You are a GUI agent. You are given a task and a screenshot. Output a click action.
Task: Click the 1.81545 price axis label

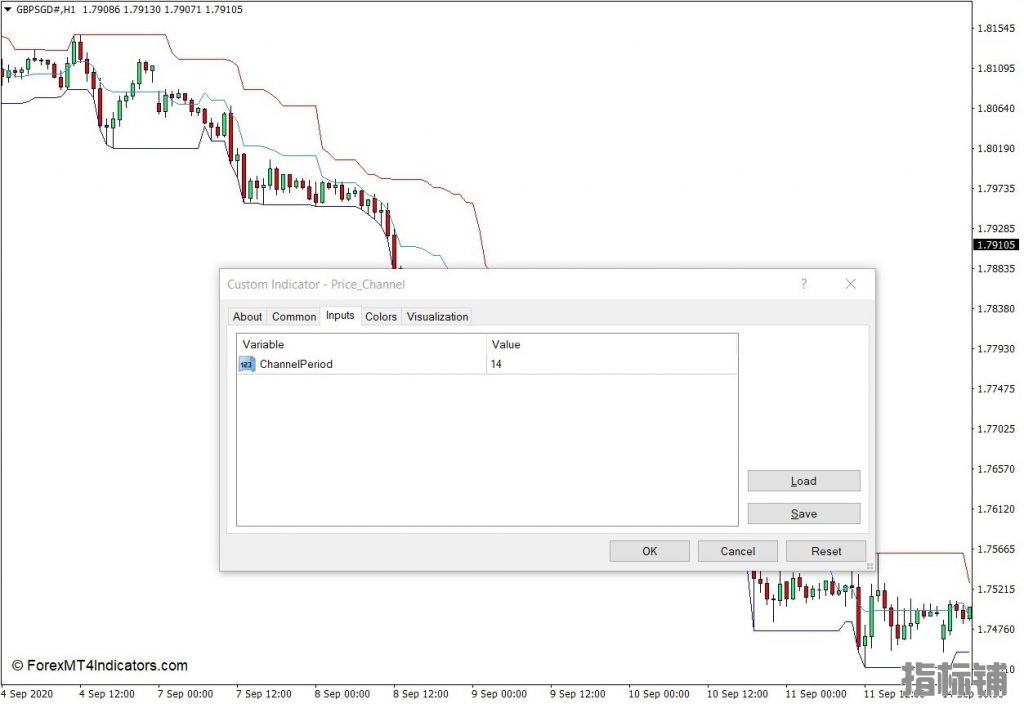(x=996, y=28)
